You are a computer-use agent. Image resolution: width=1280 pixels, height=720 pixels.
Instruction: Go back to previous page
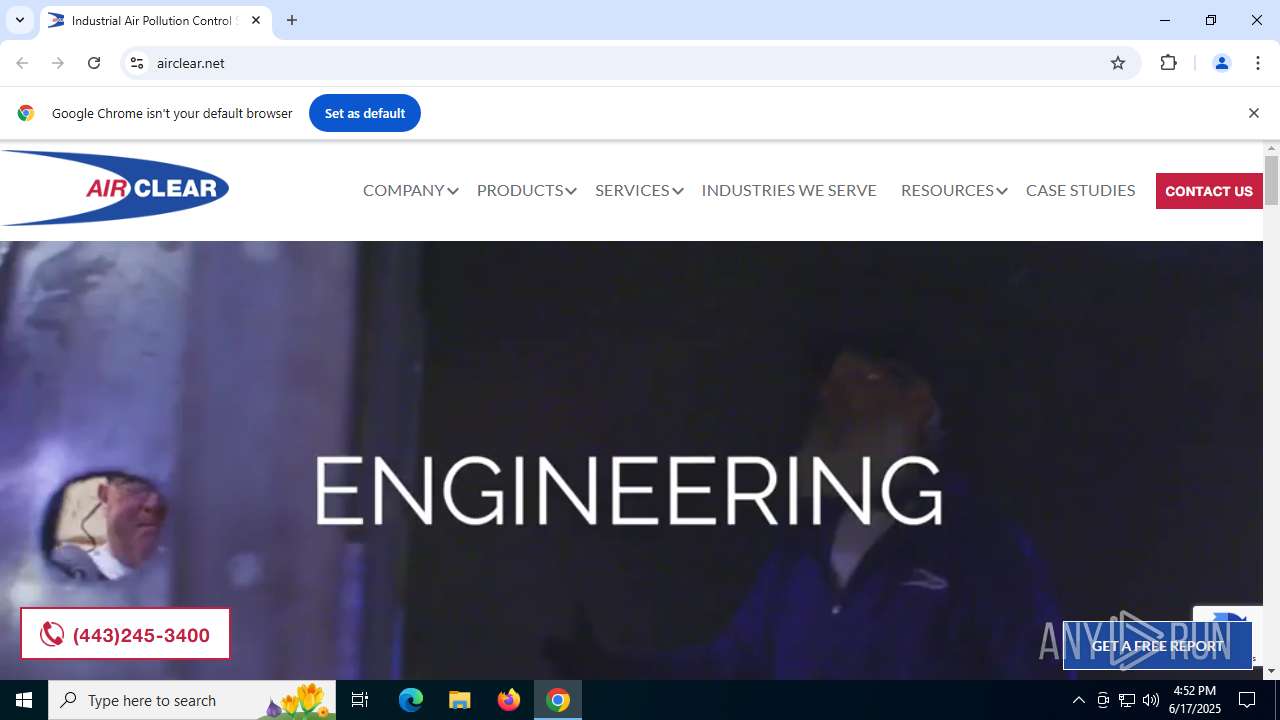22,63
